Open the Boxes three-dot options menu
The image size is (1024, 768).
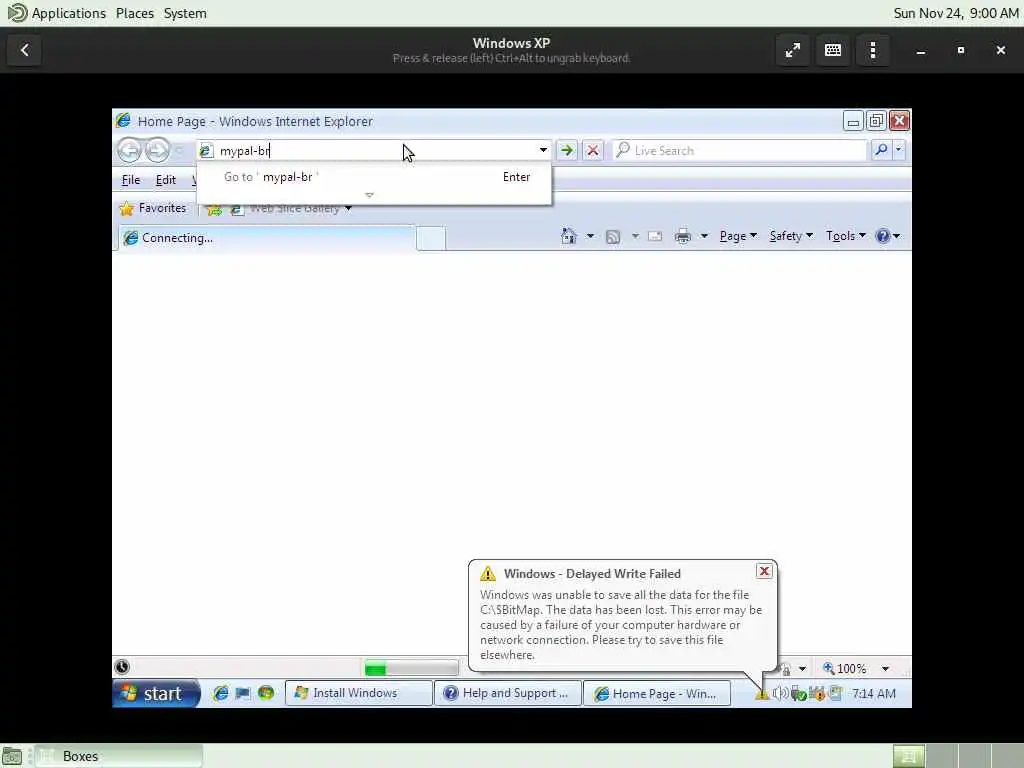873,50
